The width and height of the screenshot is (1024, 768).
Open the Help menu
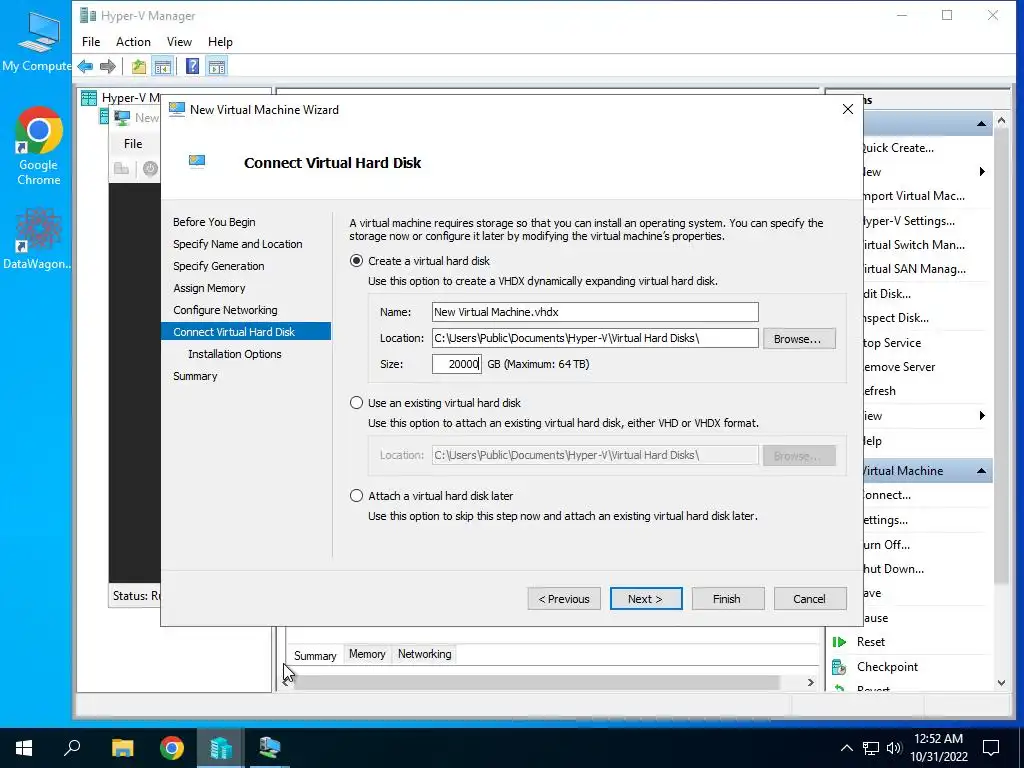click(220, 42)
